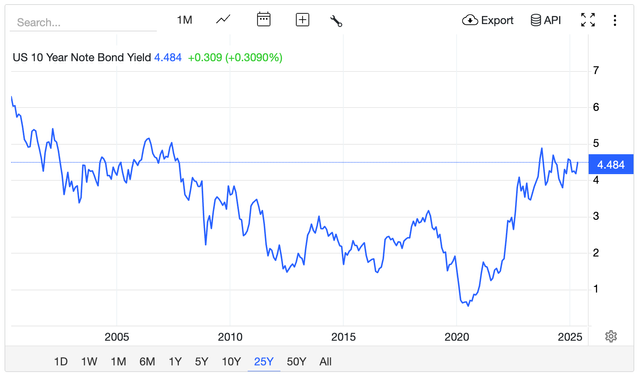The image size is (640, 377).
Task: Select the 1M range at bottom
Action: point(118,361)
